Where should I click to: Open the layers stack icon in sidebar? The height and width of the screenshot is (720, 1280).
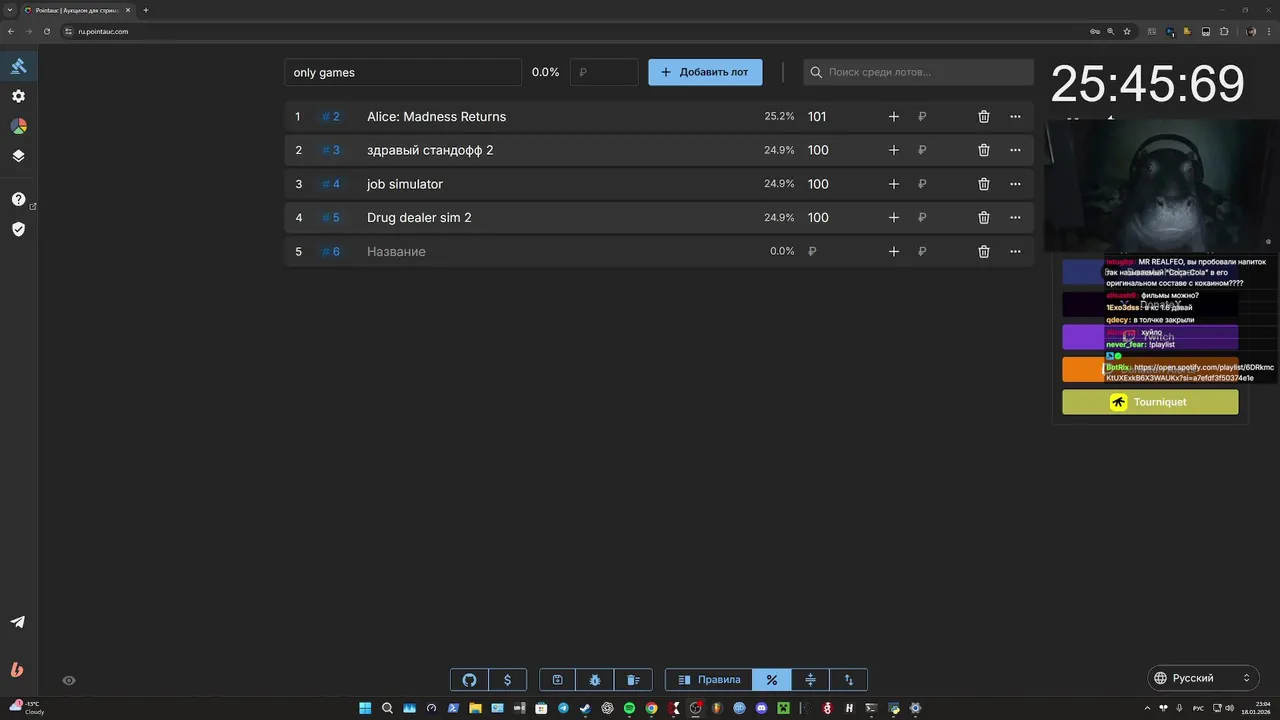tap(18, 156)
